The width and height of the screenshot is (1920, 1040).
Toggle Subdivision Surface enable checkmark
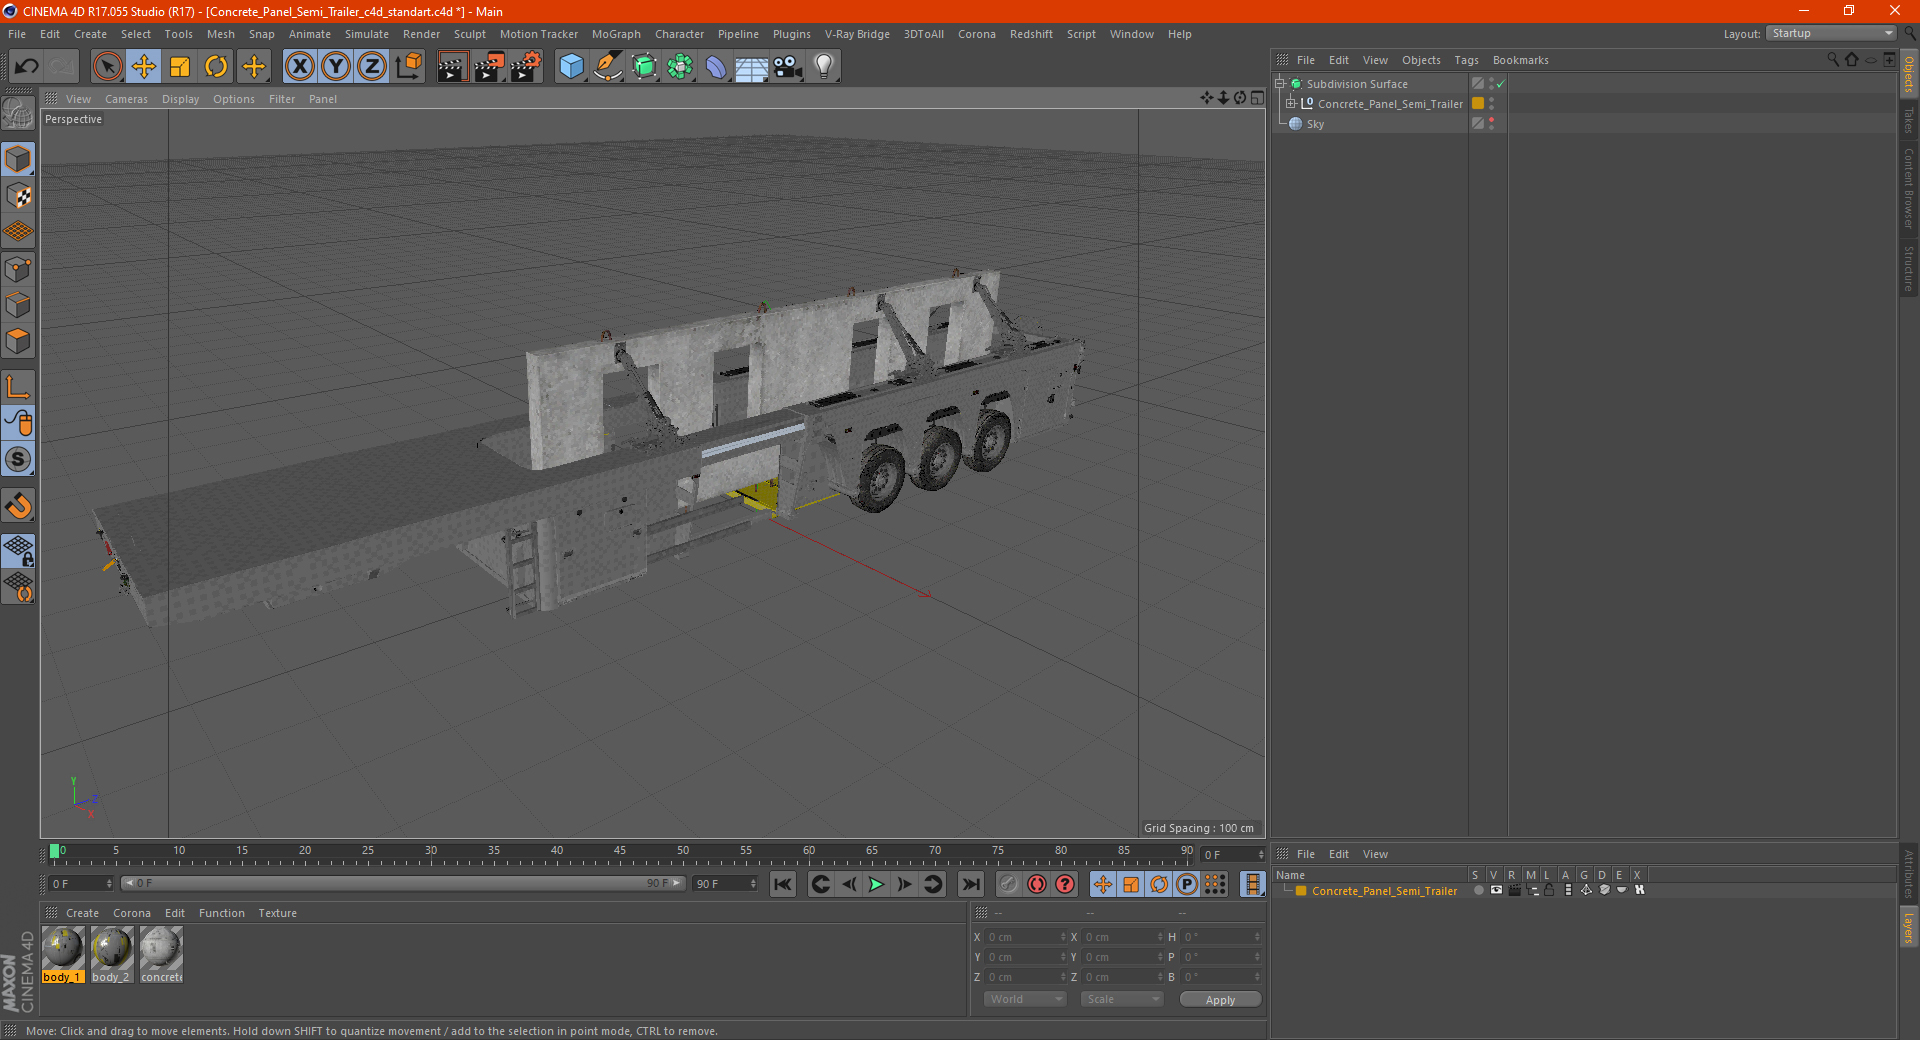pyautogui.click(x=1500, y=84)
